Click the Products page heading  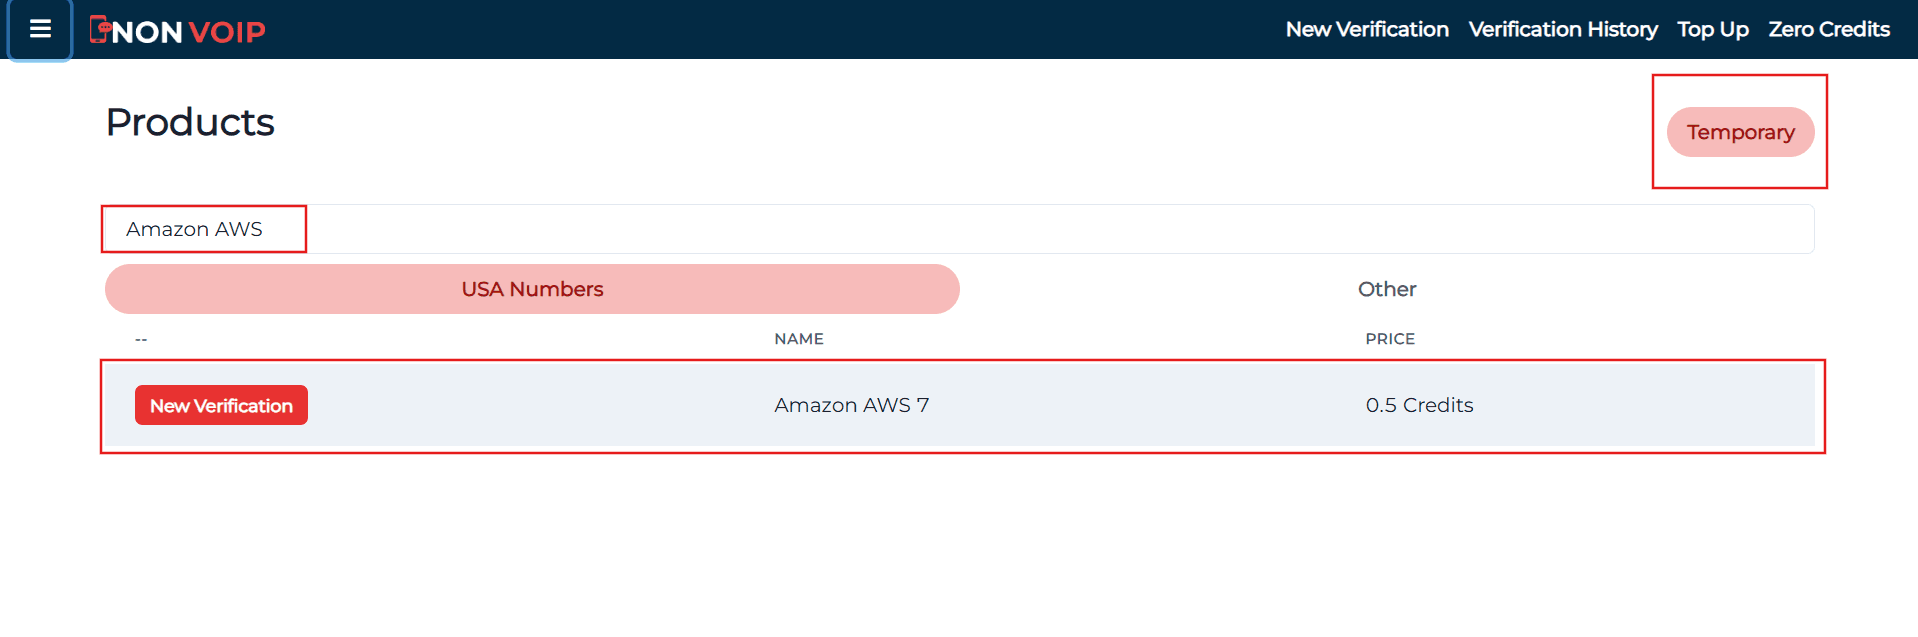point(189,122)
